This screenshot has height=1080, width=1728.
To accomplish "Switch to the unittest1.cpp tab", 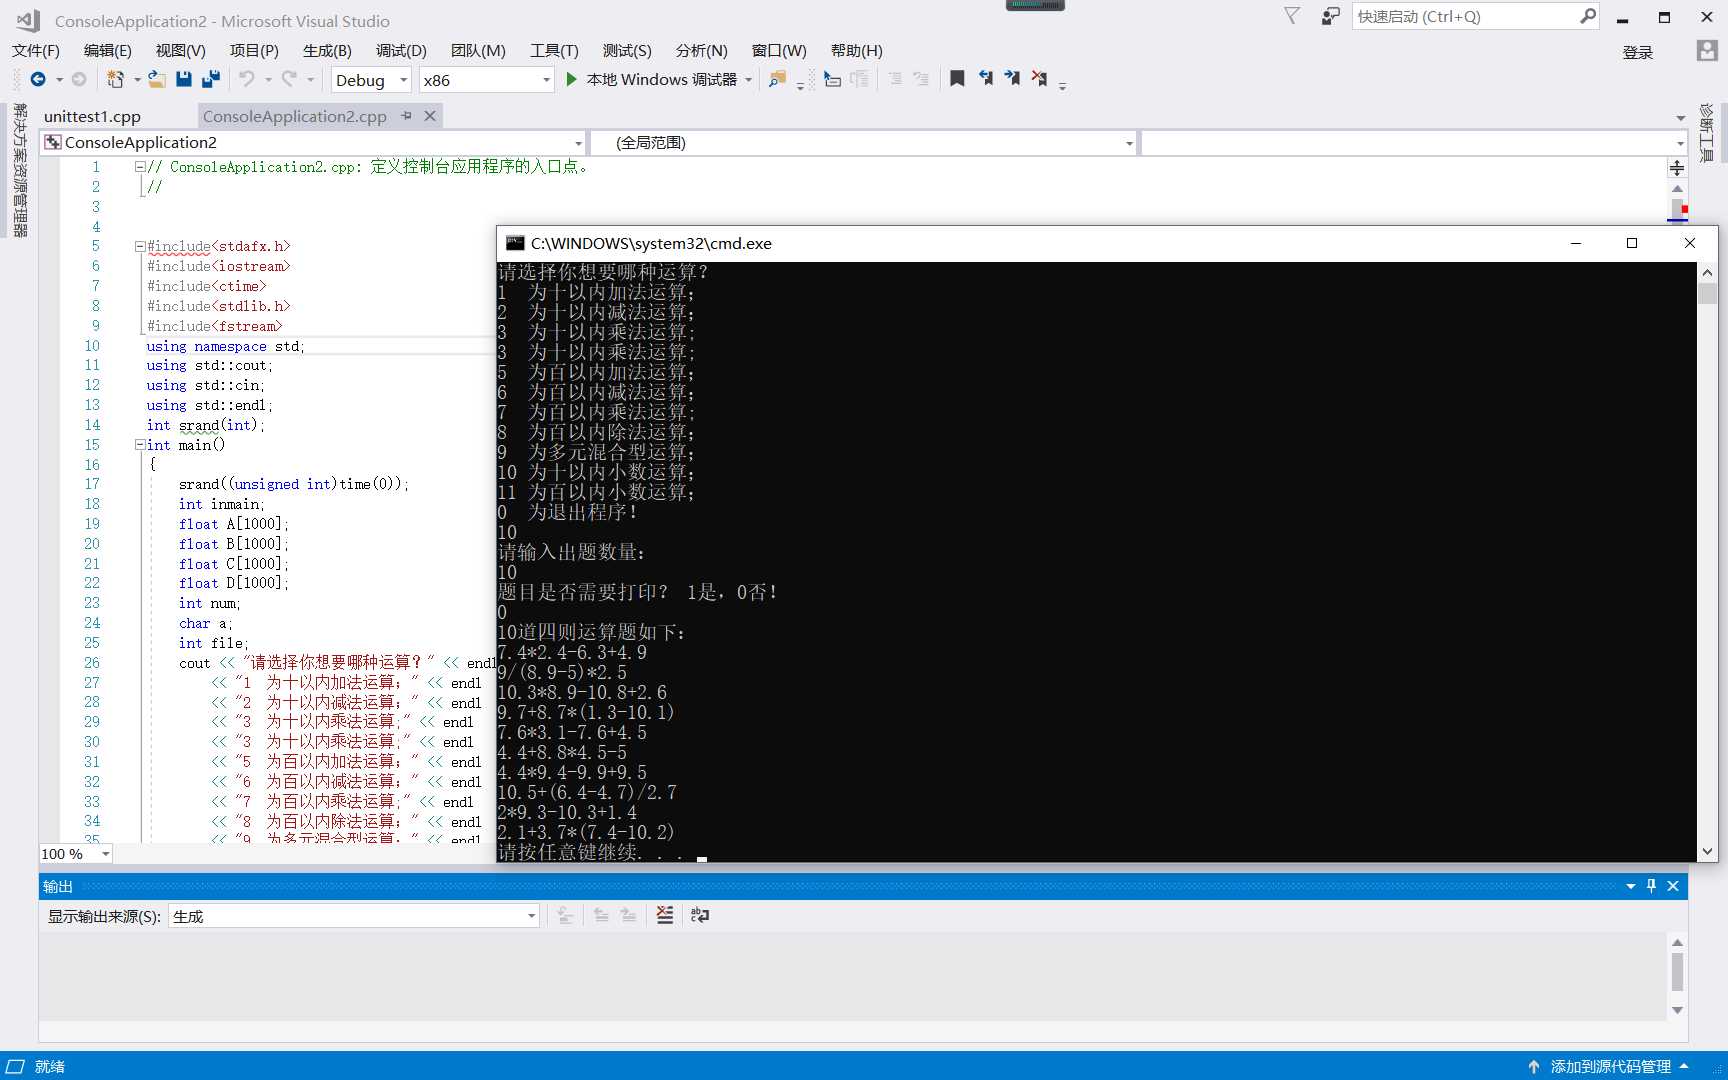I will [92, 116].
